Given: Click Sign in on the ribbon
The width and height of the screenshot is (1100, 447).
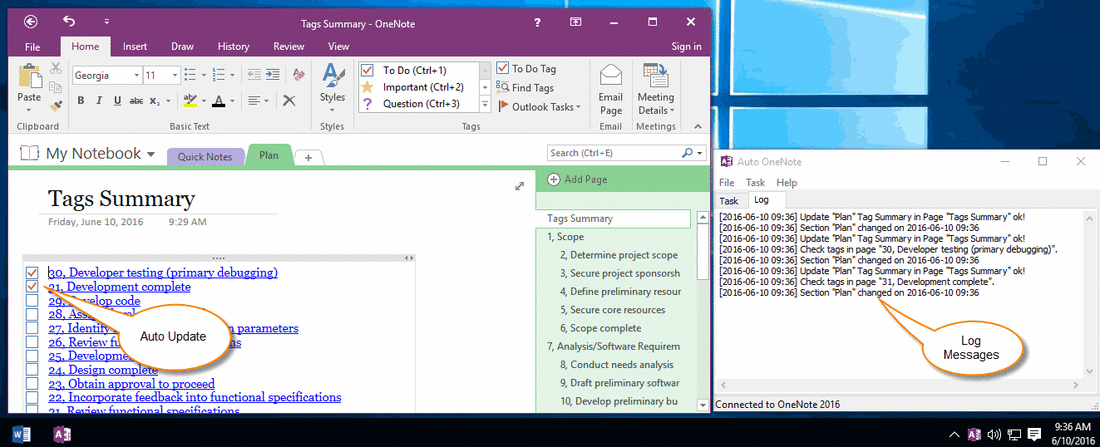Looking at the screenshot, I should click(686, 46).
